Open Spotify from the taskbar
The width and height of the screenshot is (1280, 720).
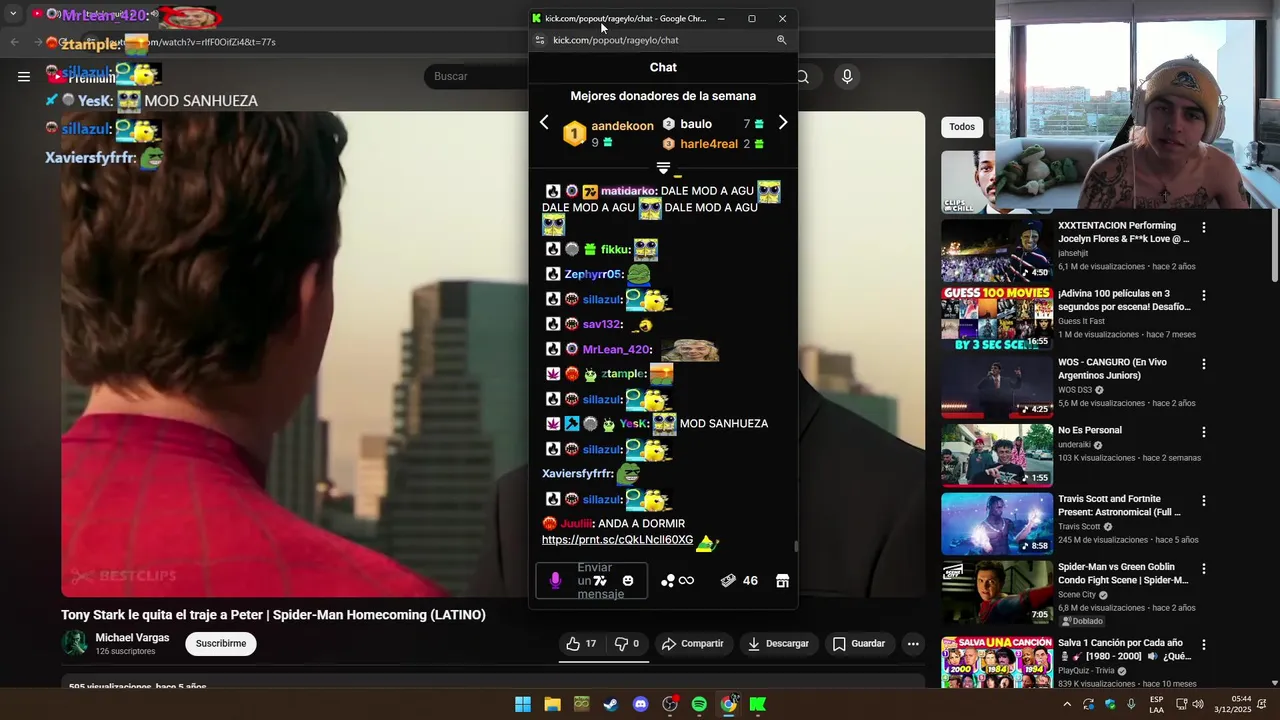click(699, 704)
